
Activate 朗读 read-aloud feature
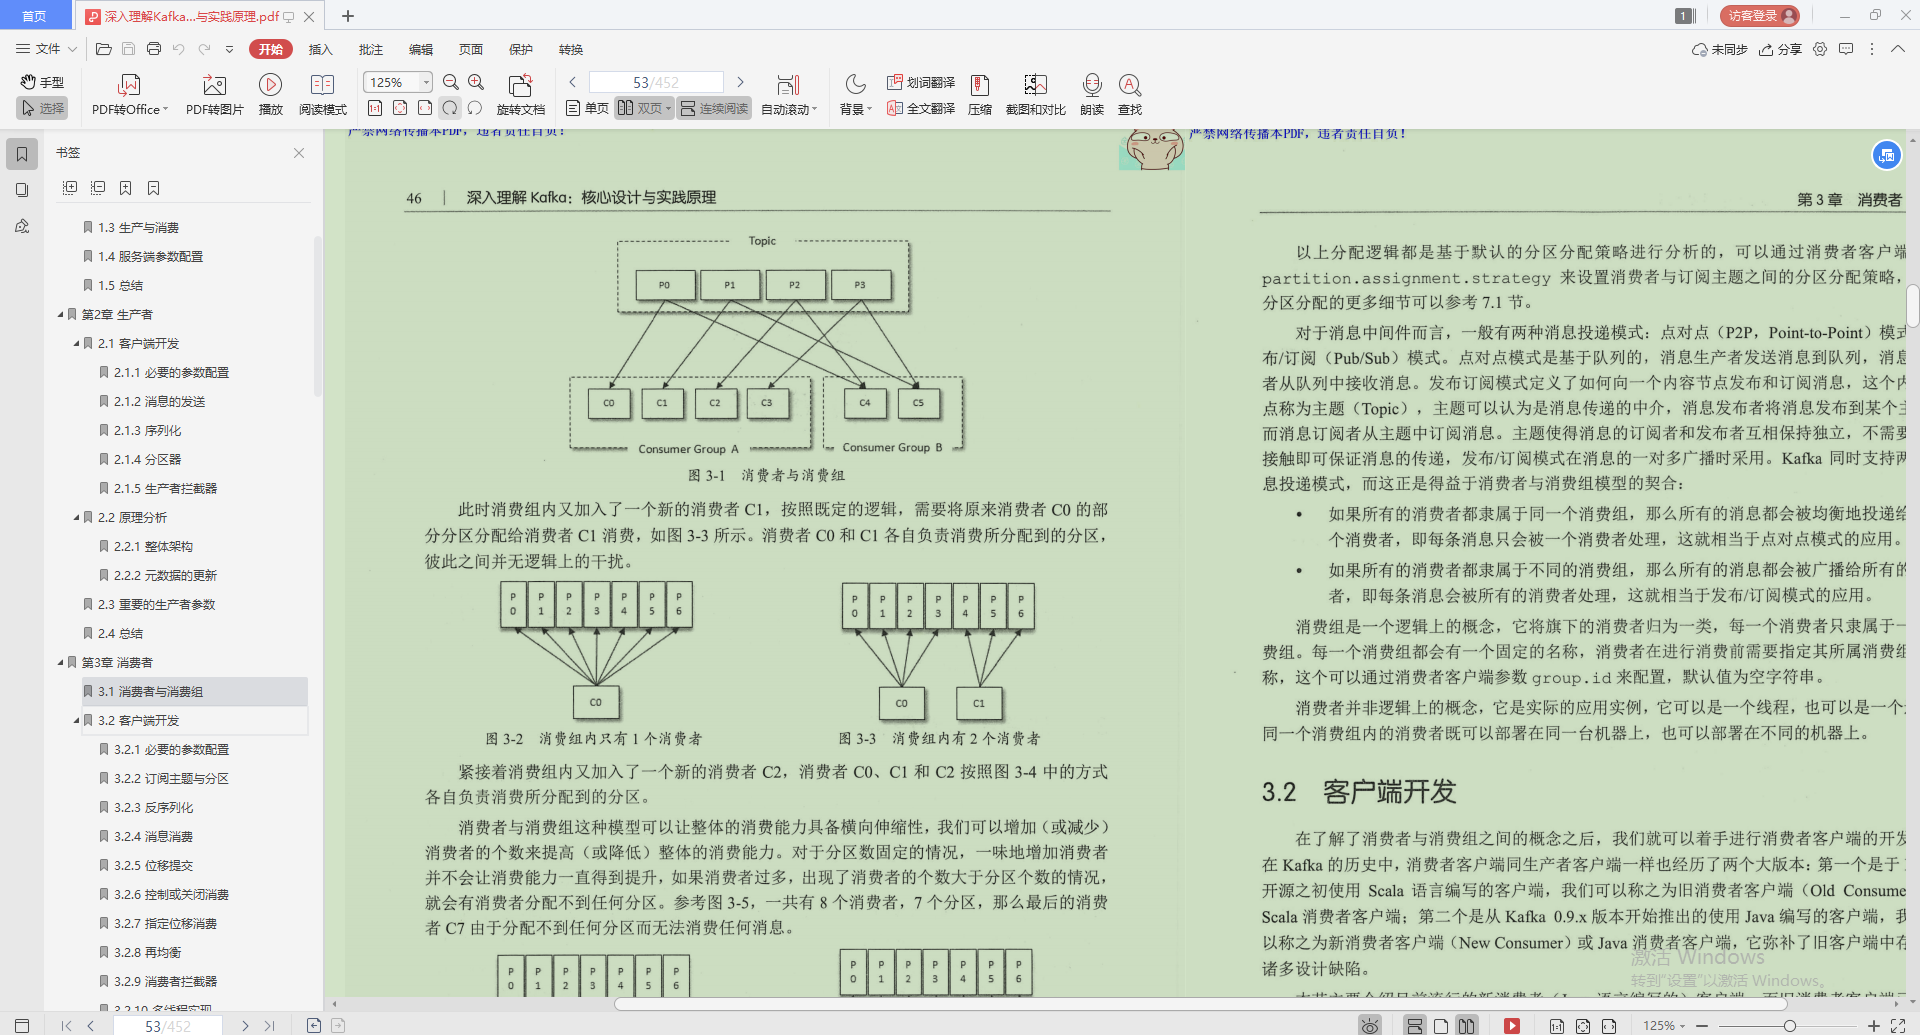pos(1091,93)
